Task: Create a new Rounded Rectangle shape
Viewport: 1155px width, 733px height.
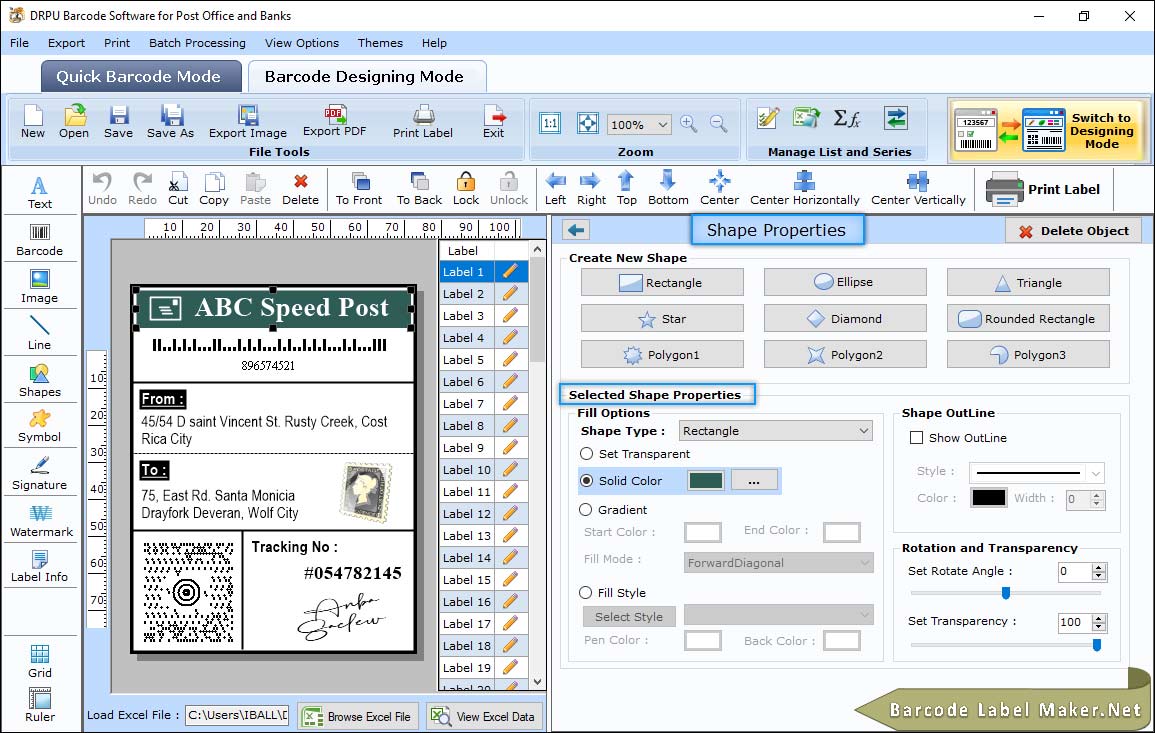Action: (1028, 318)
